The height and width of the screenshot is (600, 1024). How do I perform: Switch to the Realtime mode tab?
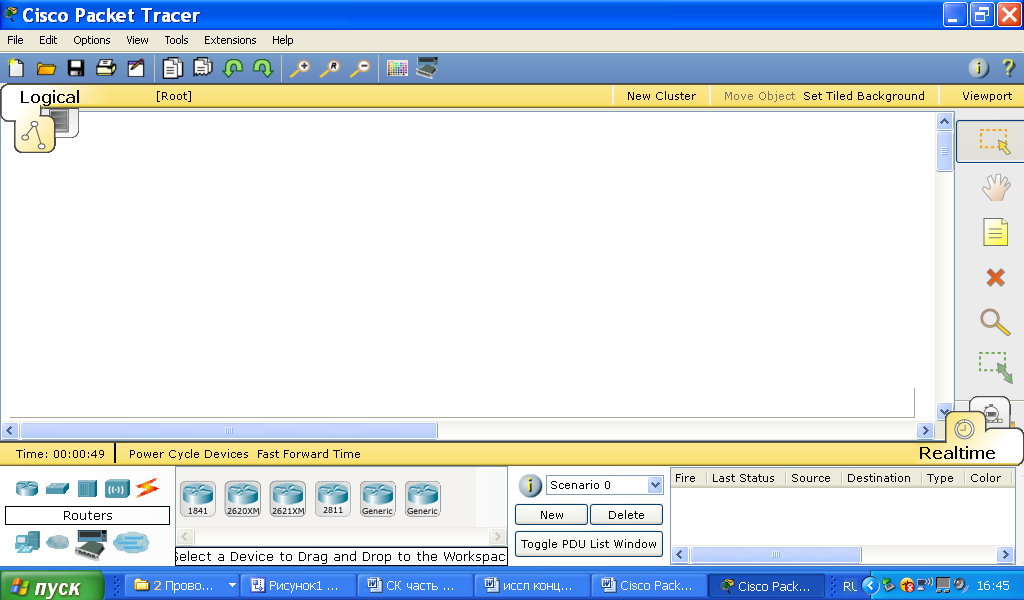957,452
